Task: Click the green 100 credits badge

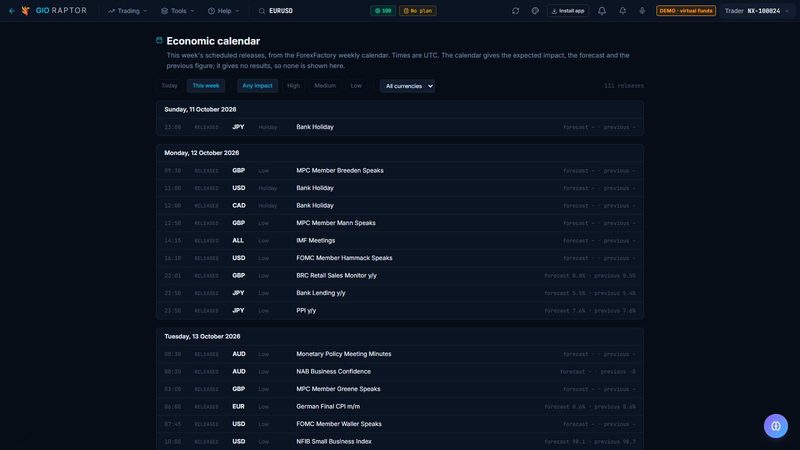Action: 383,11
